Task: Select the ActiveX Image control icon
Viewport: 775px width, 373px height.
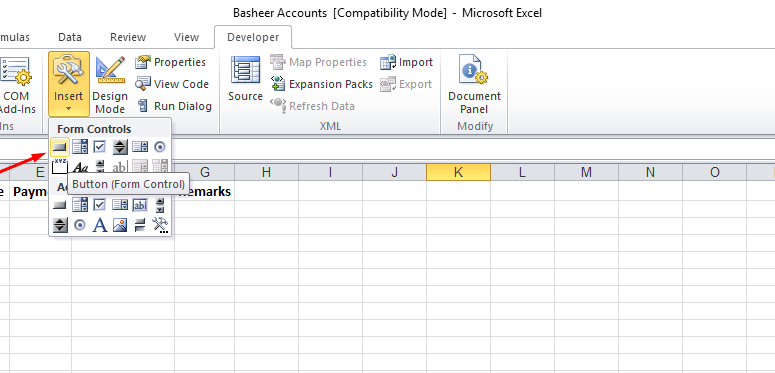Action: (x=120, y=225)
